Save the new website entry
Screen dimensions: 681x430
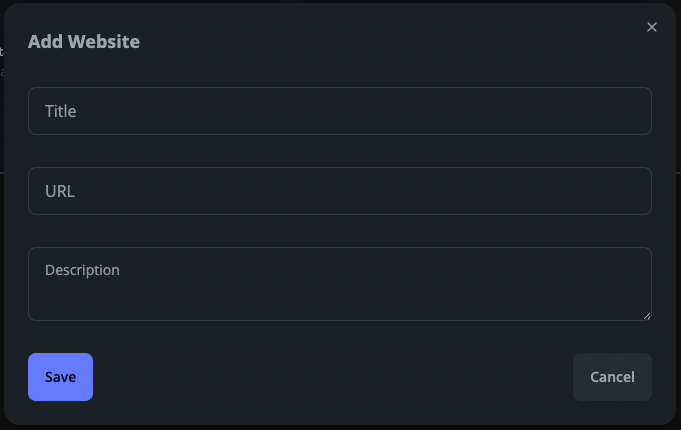[x=60, y=377]
